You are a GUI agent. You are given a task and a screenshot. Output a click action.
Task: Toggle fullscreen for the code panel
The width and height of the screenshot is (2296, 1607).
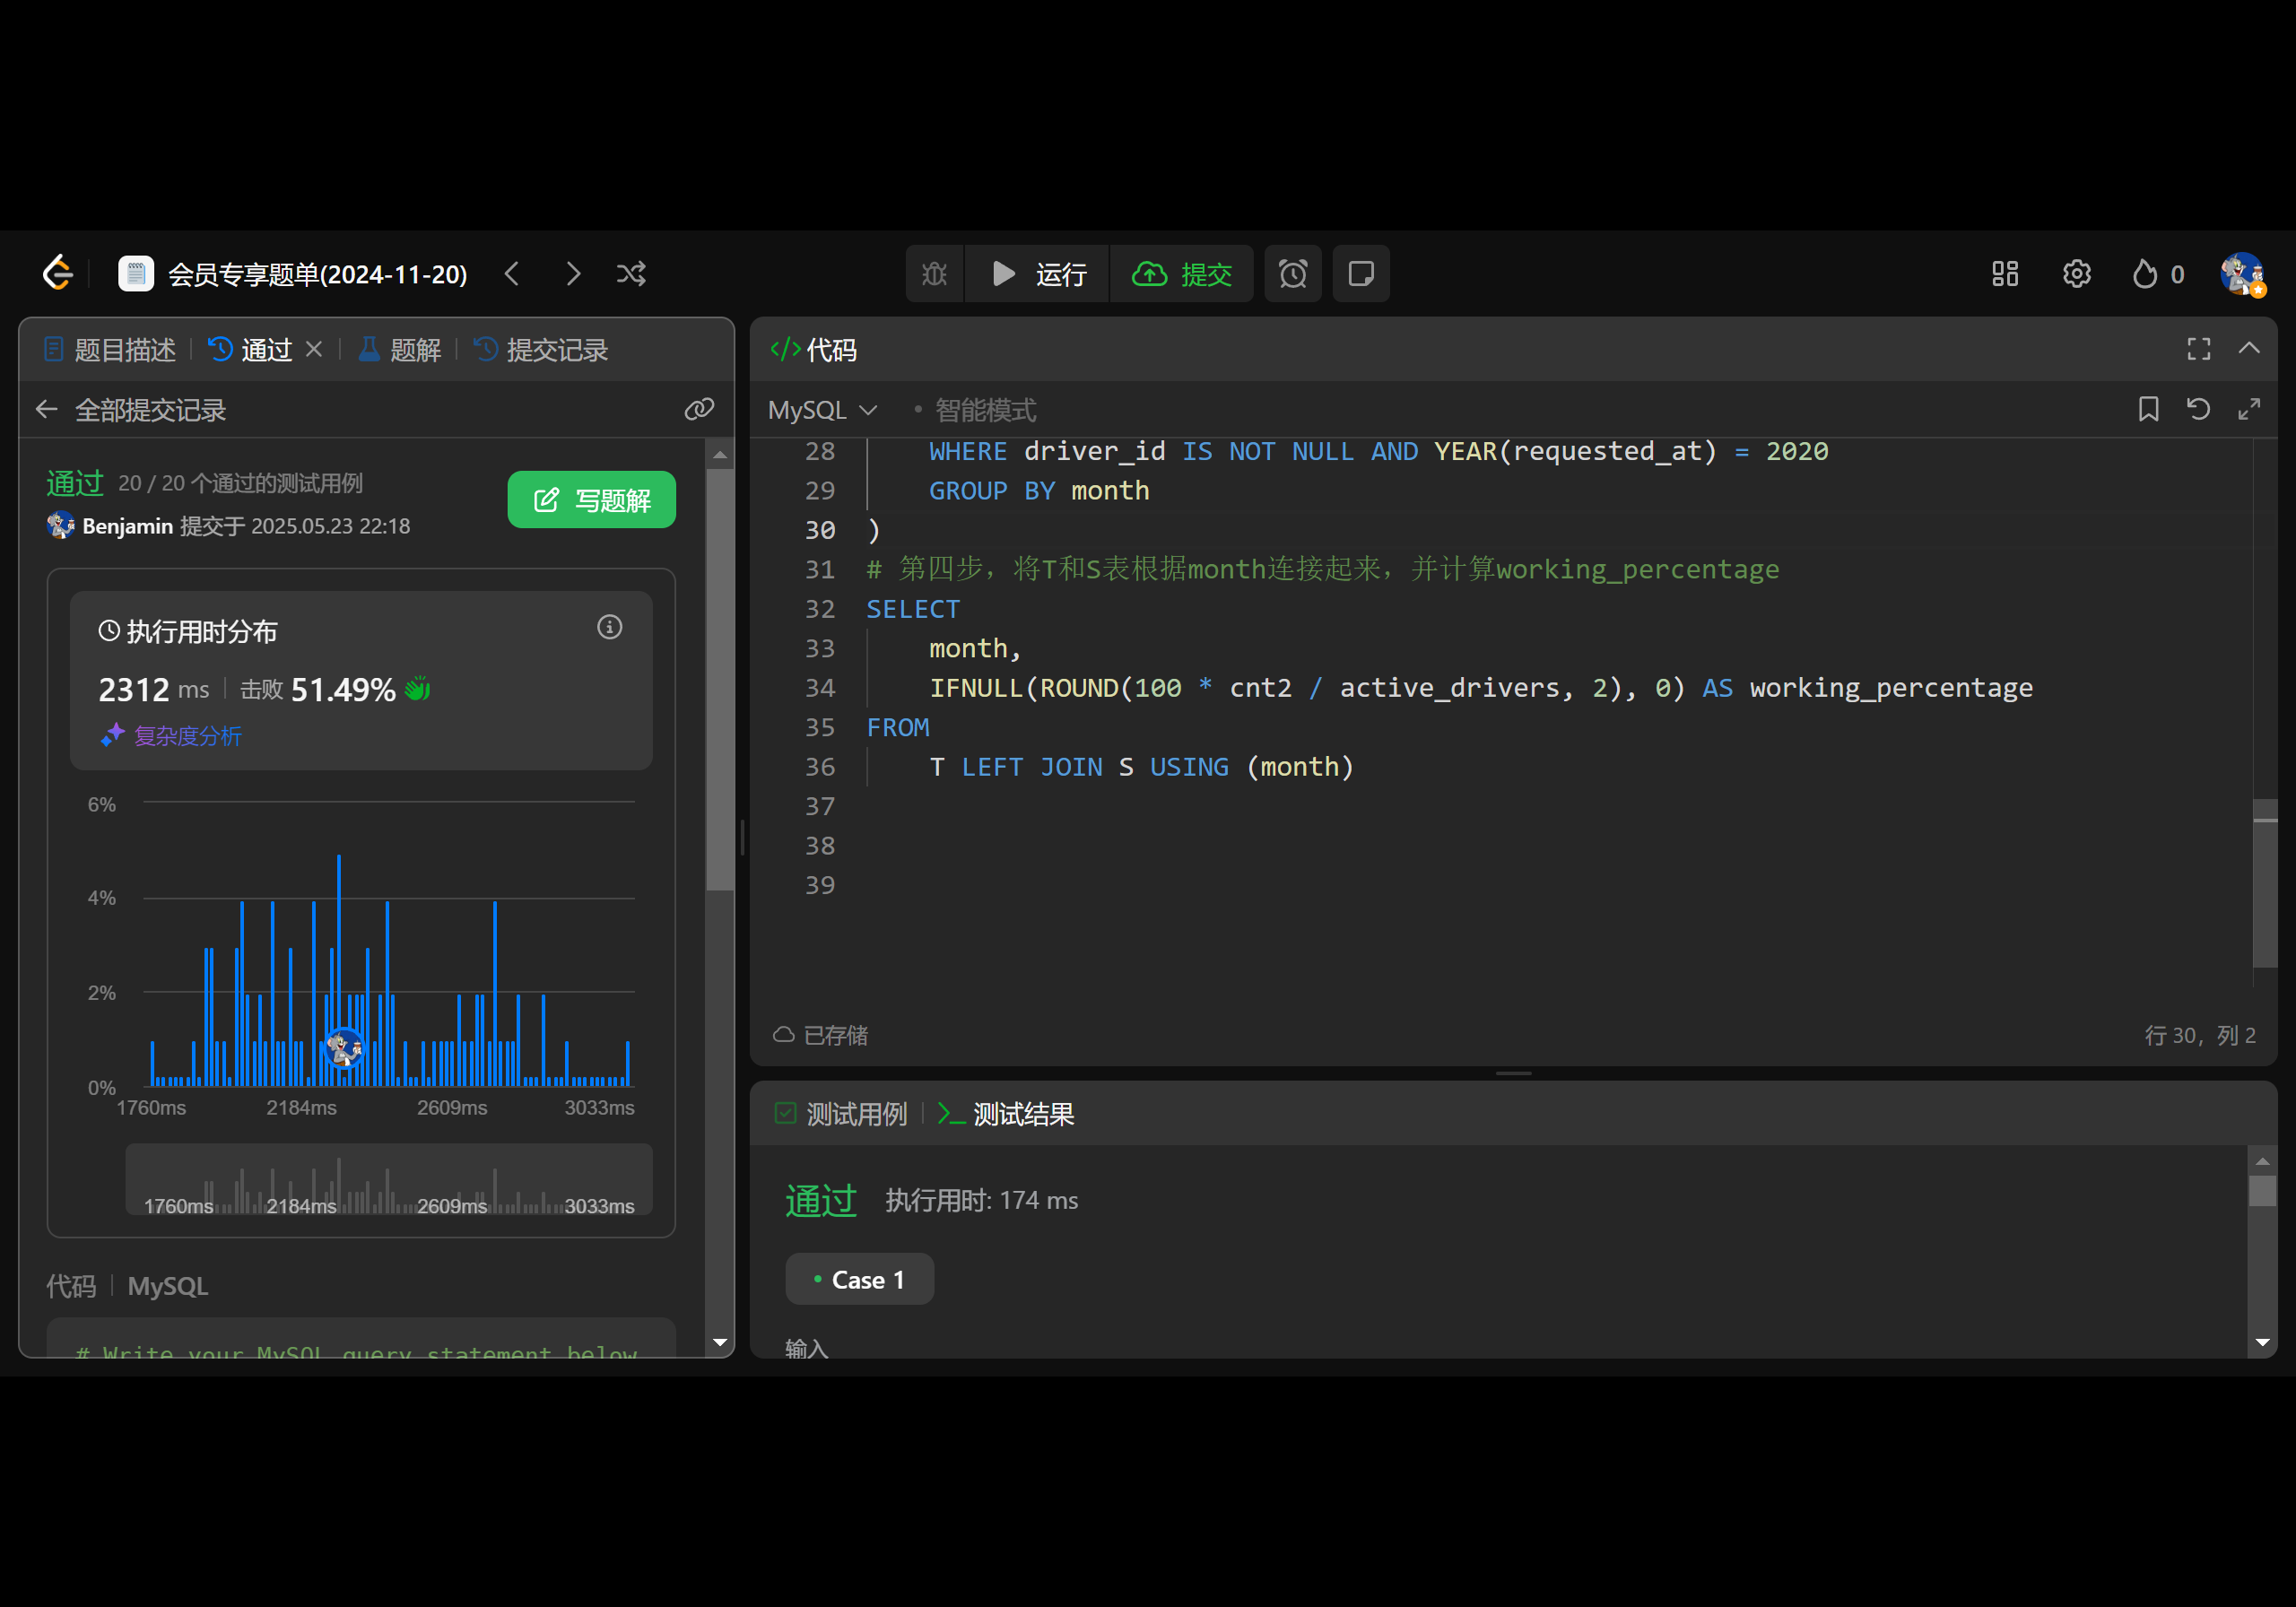2198,349
